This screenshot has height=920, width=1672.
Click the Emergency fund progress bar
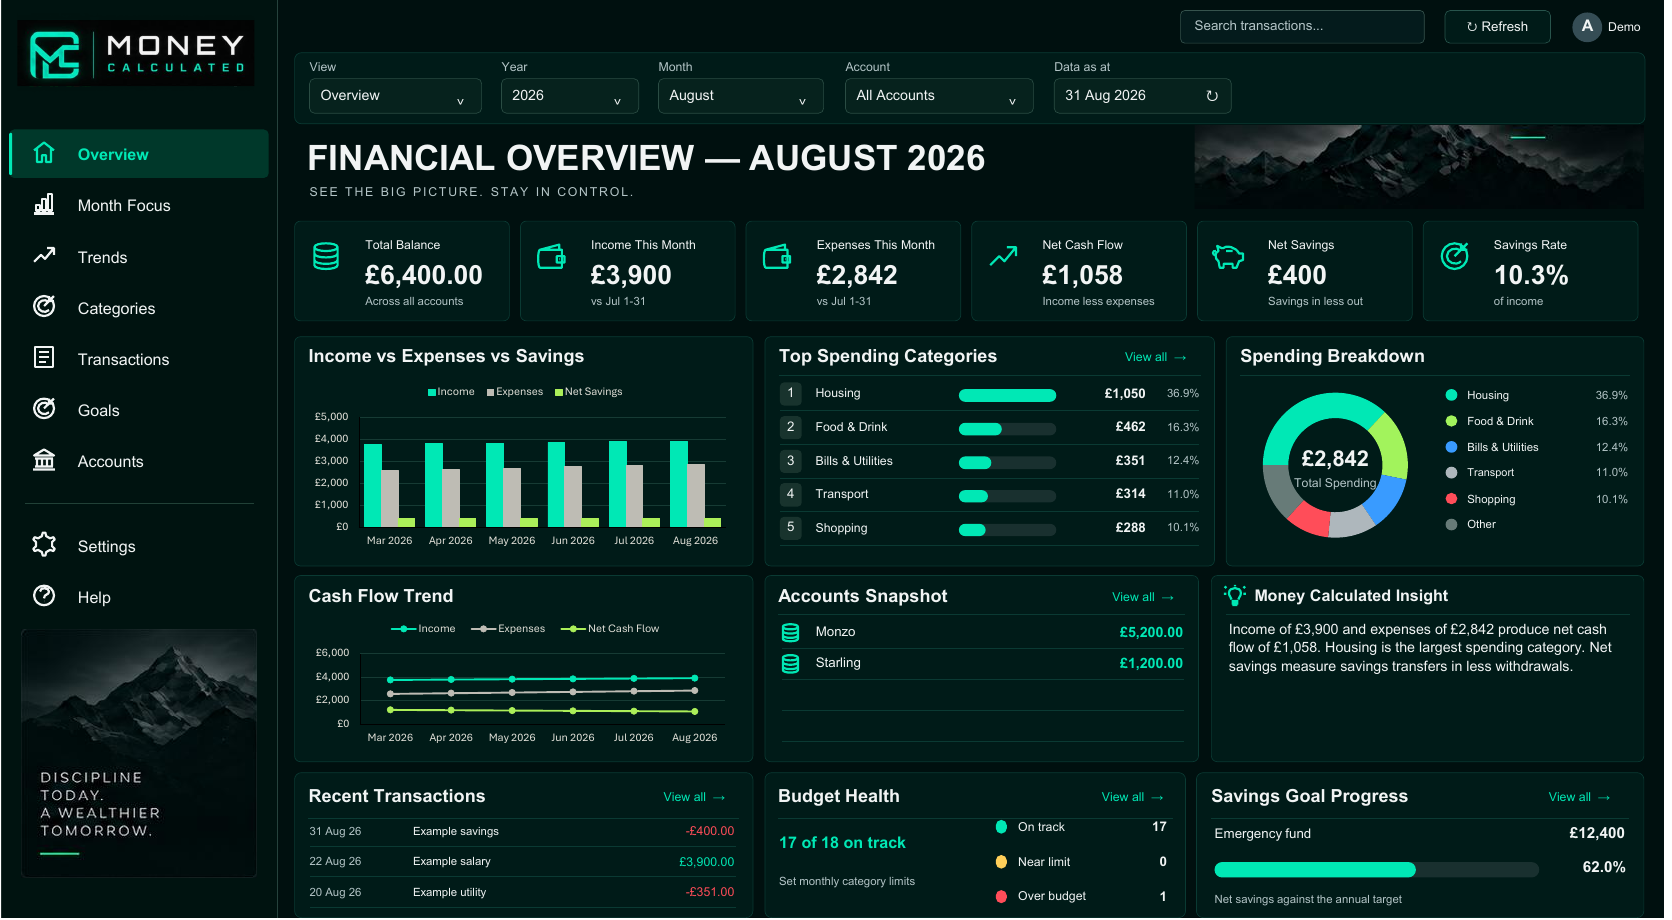pos(1376,869)
